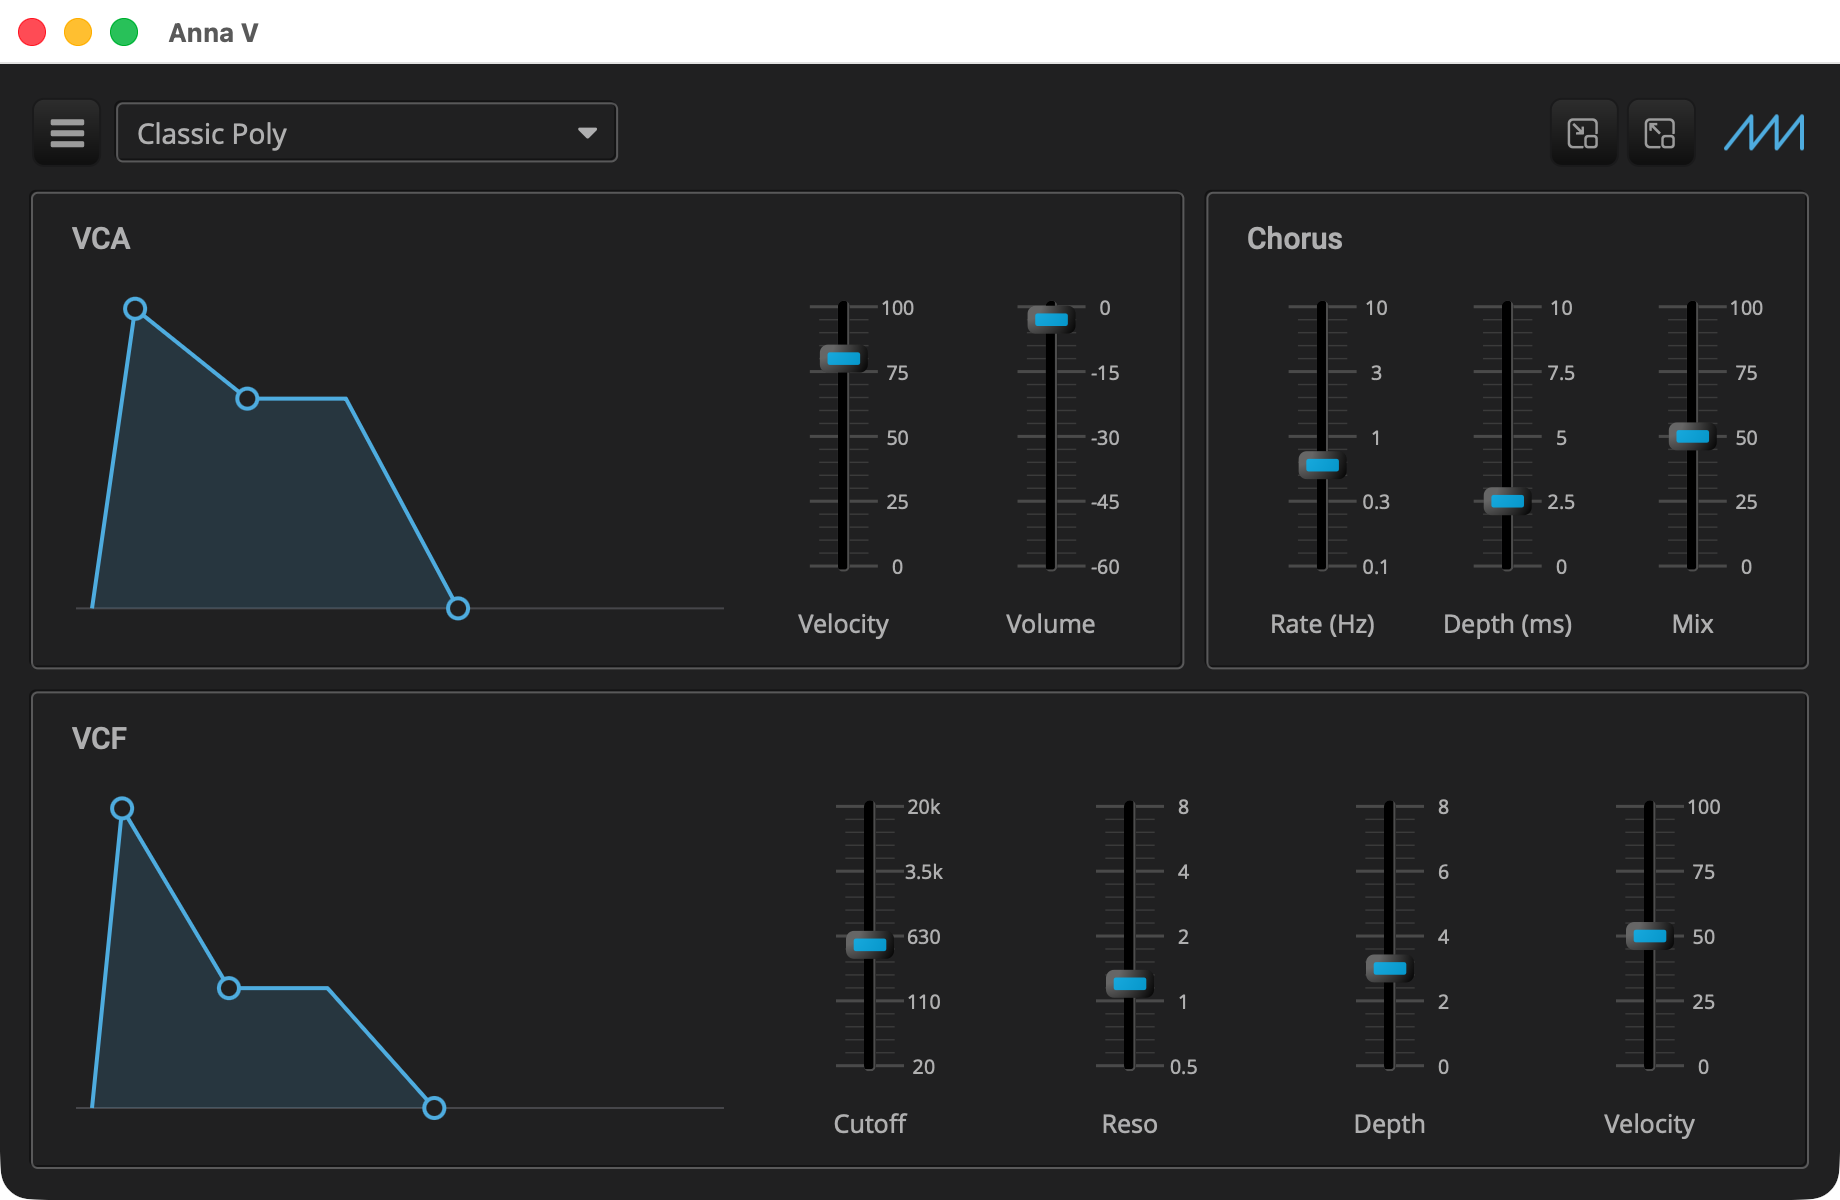
Task: Click the Mix label
Action: [x=1692, y=624]
